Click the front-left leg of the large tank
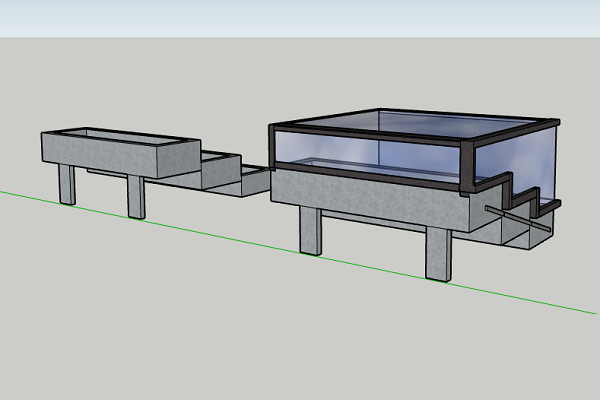This screenshot has width=600, height=400. pos(311,232)
